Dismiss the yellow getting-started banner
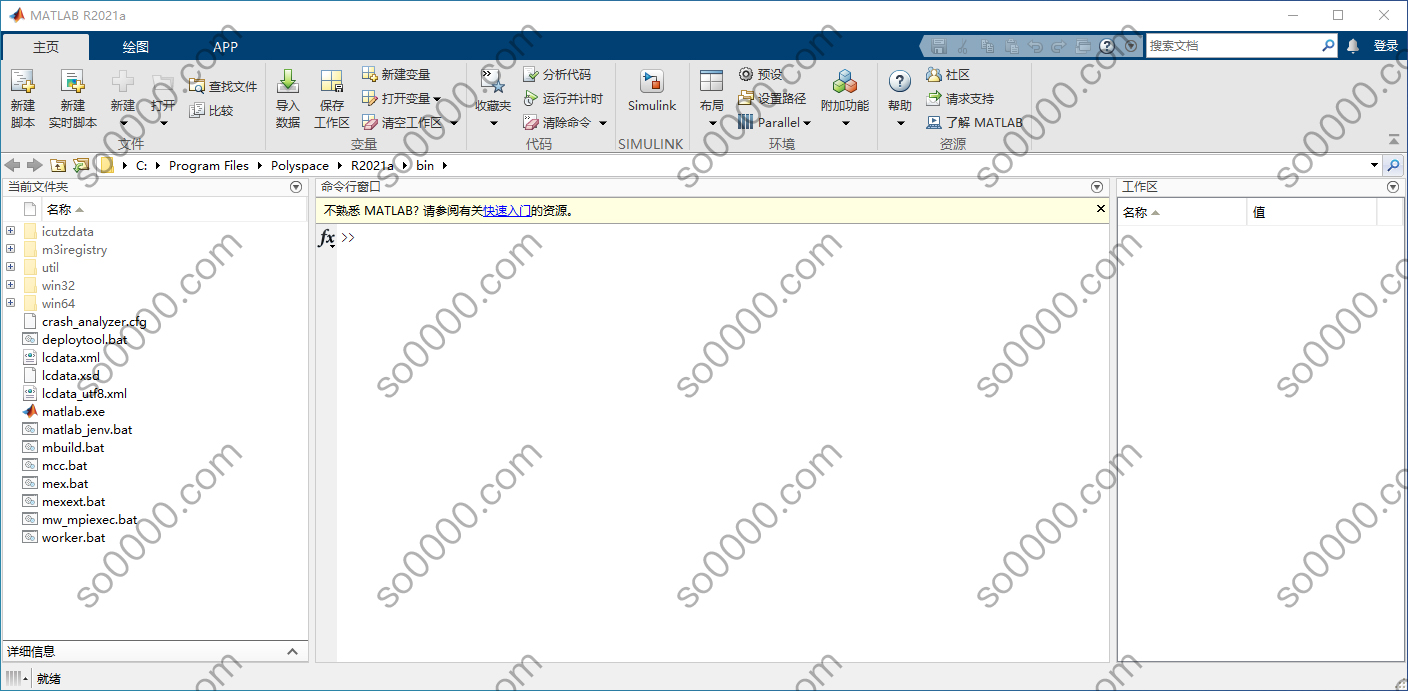 click(1101, 209)
